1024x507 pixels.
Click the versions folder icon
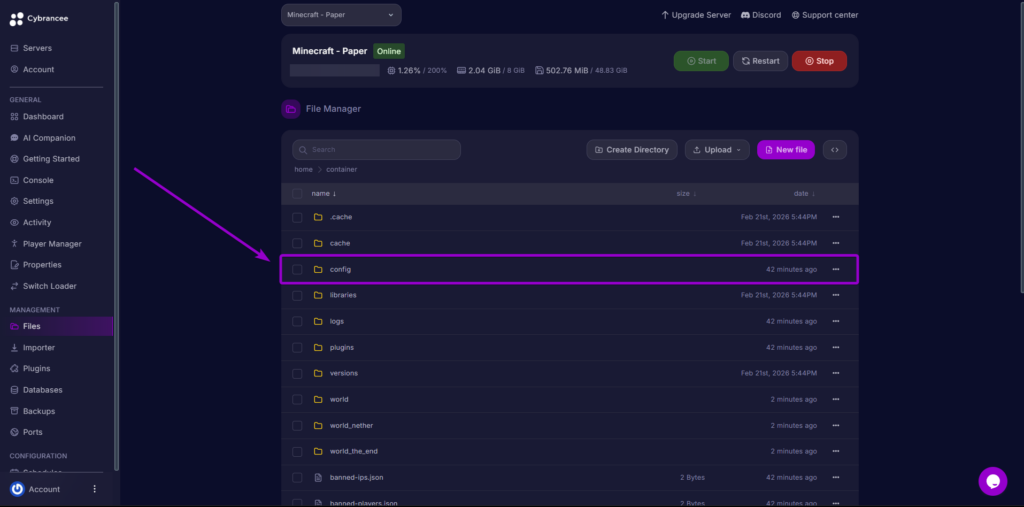click(318, 373)
